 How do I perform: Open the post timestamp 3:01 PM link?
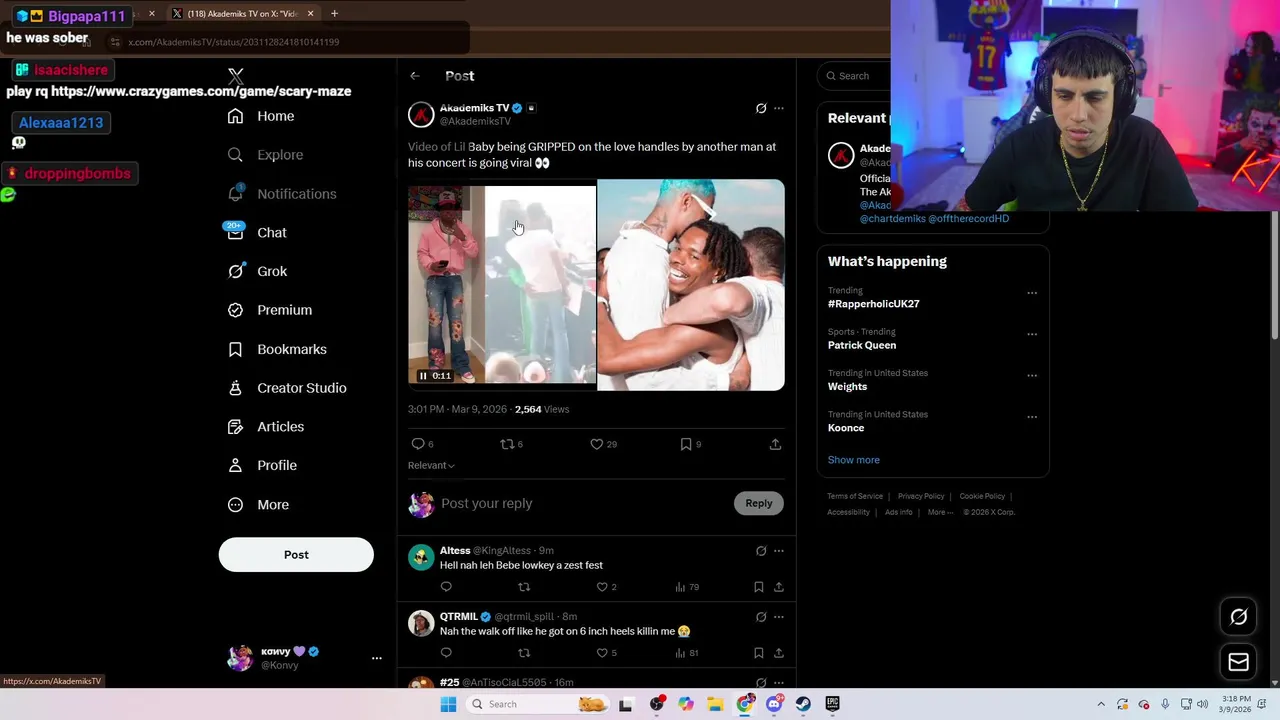457,409
